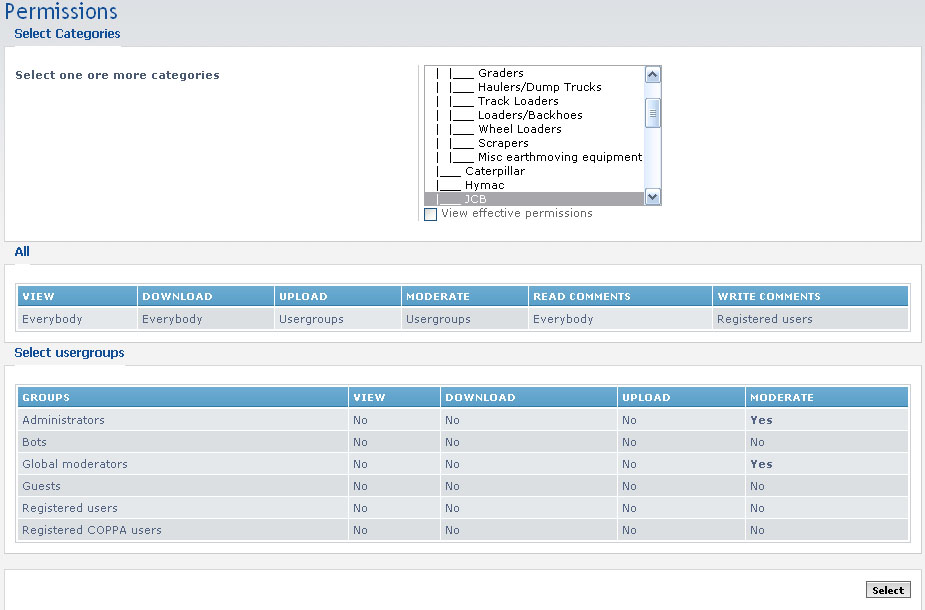Viewport: 925px width, 610px height.
Task: Select Graders in the category list
Action: [x=500, y=73]
